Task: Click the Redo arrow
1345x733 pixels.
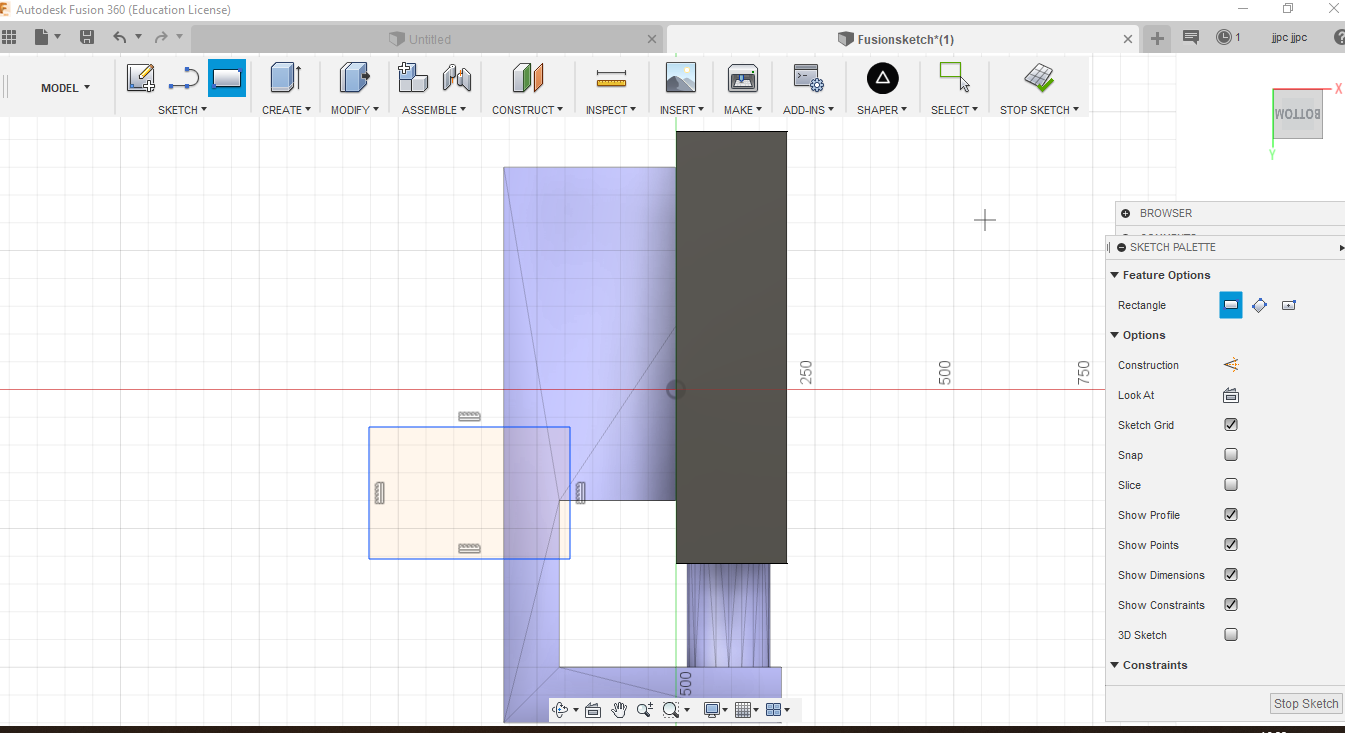Action: 161,38
